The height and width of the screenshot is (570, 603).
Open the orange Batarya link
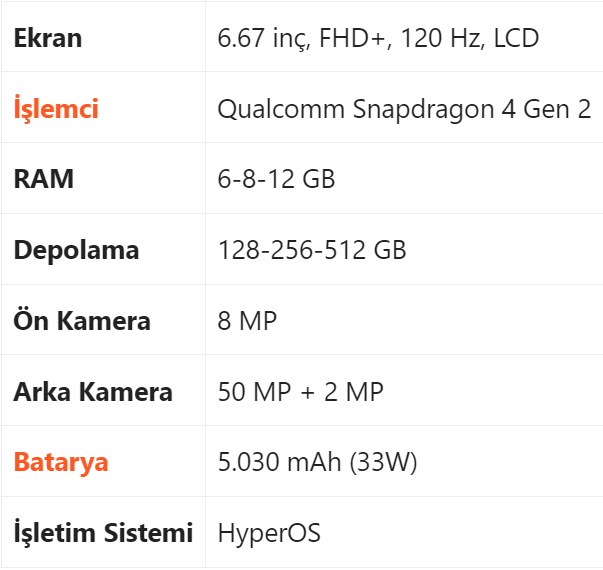pyautogui.click(x=61, y=462)
